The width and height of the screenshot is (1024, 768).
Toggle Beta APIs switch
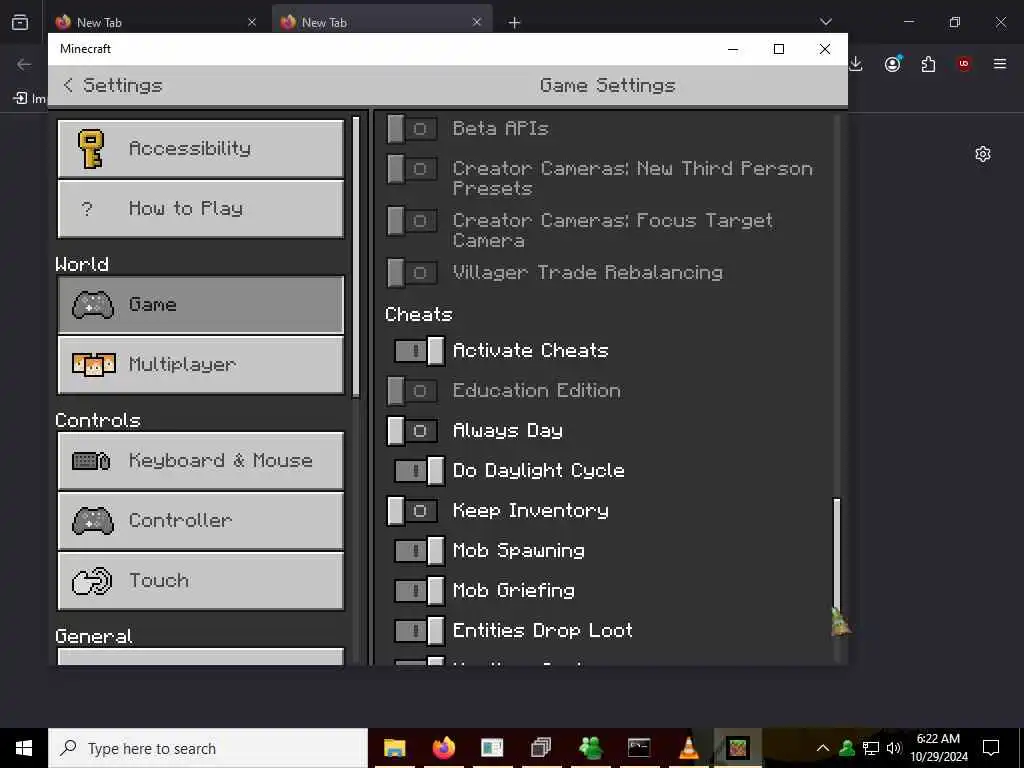412,129
